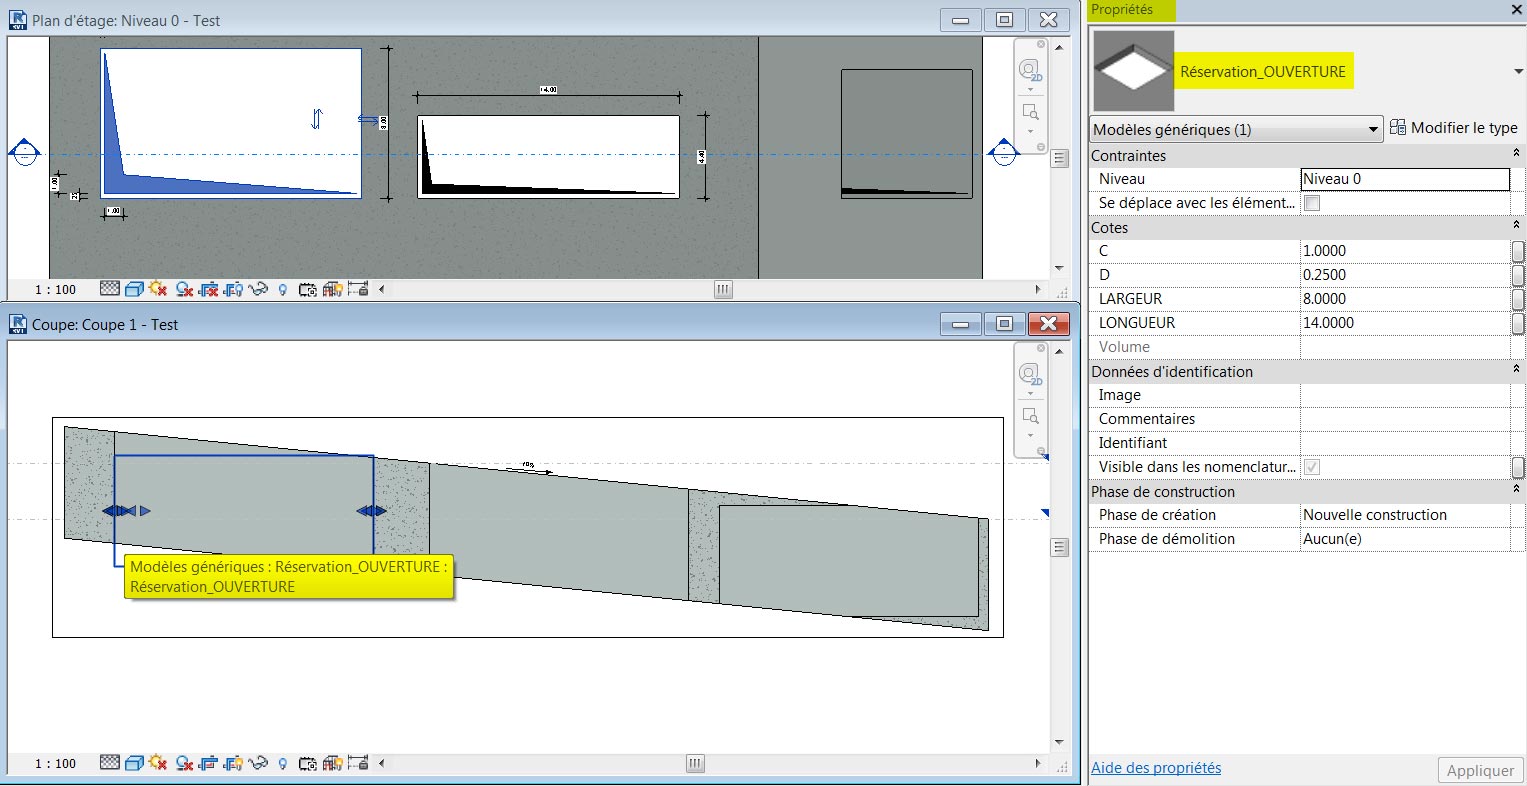Click the 'Modifier le type' button

click(1455, 127)
